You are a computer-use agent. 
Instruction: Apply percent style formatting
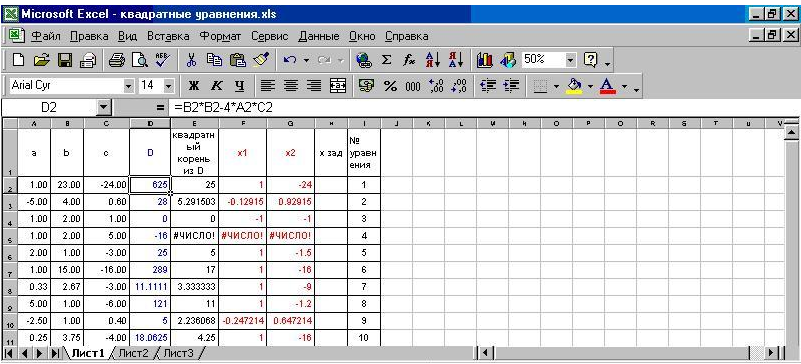click(x=390, y=86)
